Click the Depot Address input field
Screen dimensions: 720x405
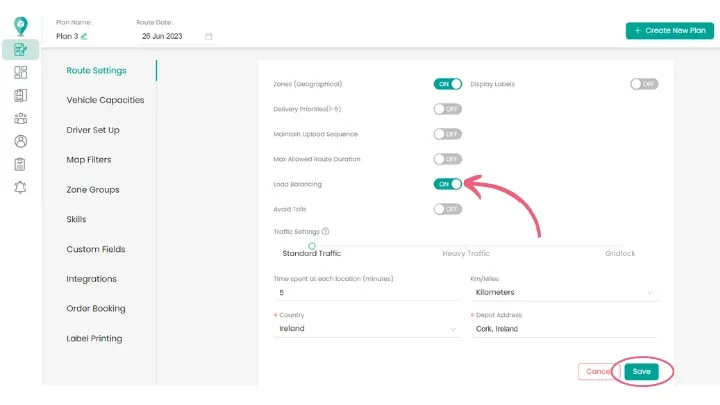tap(563, 328)
